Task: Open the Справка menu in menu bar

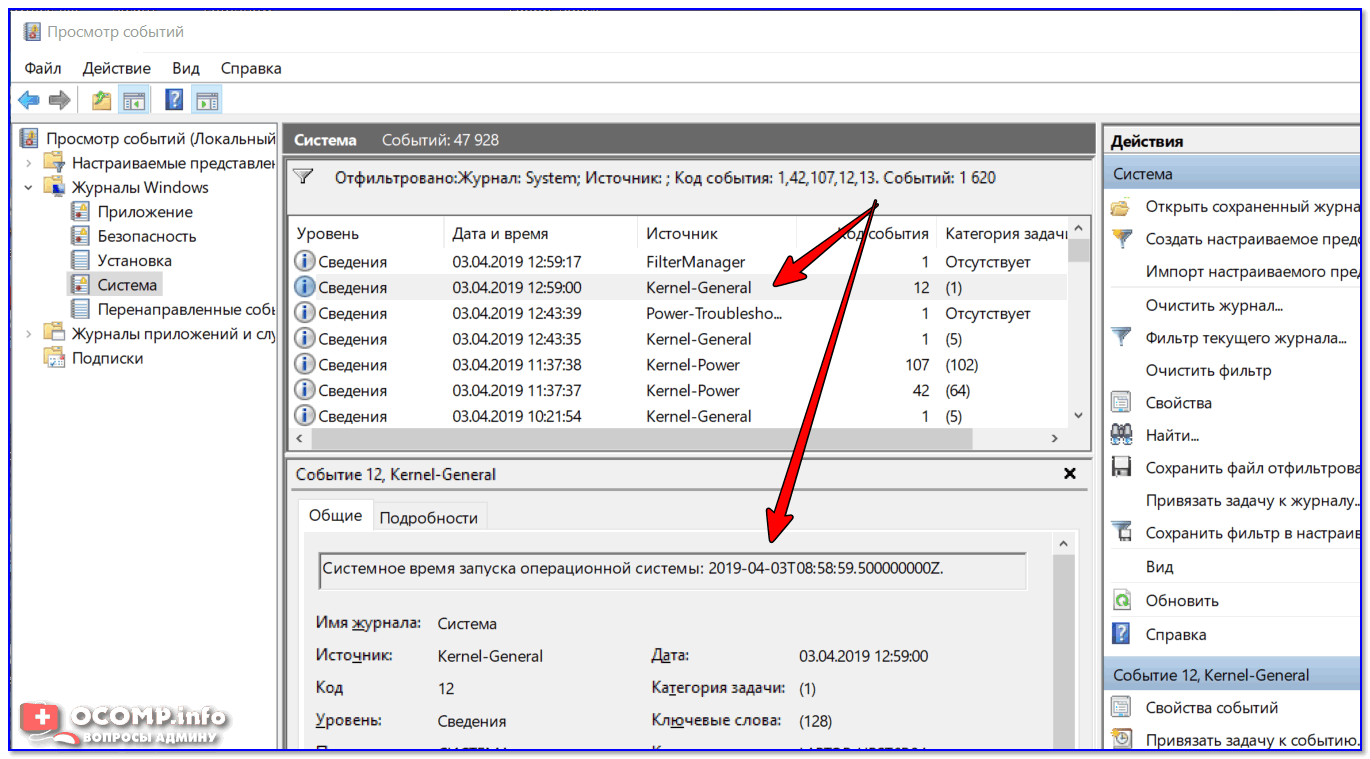Action: (x=251, y=68)
